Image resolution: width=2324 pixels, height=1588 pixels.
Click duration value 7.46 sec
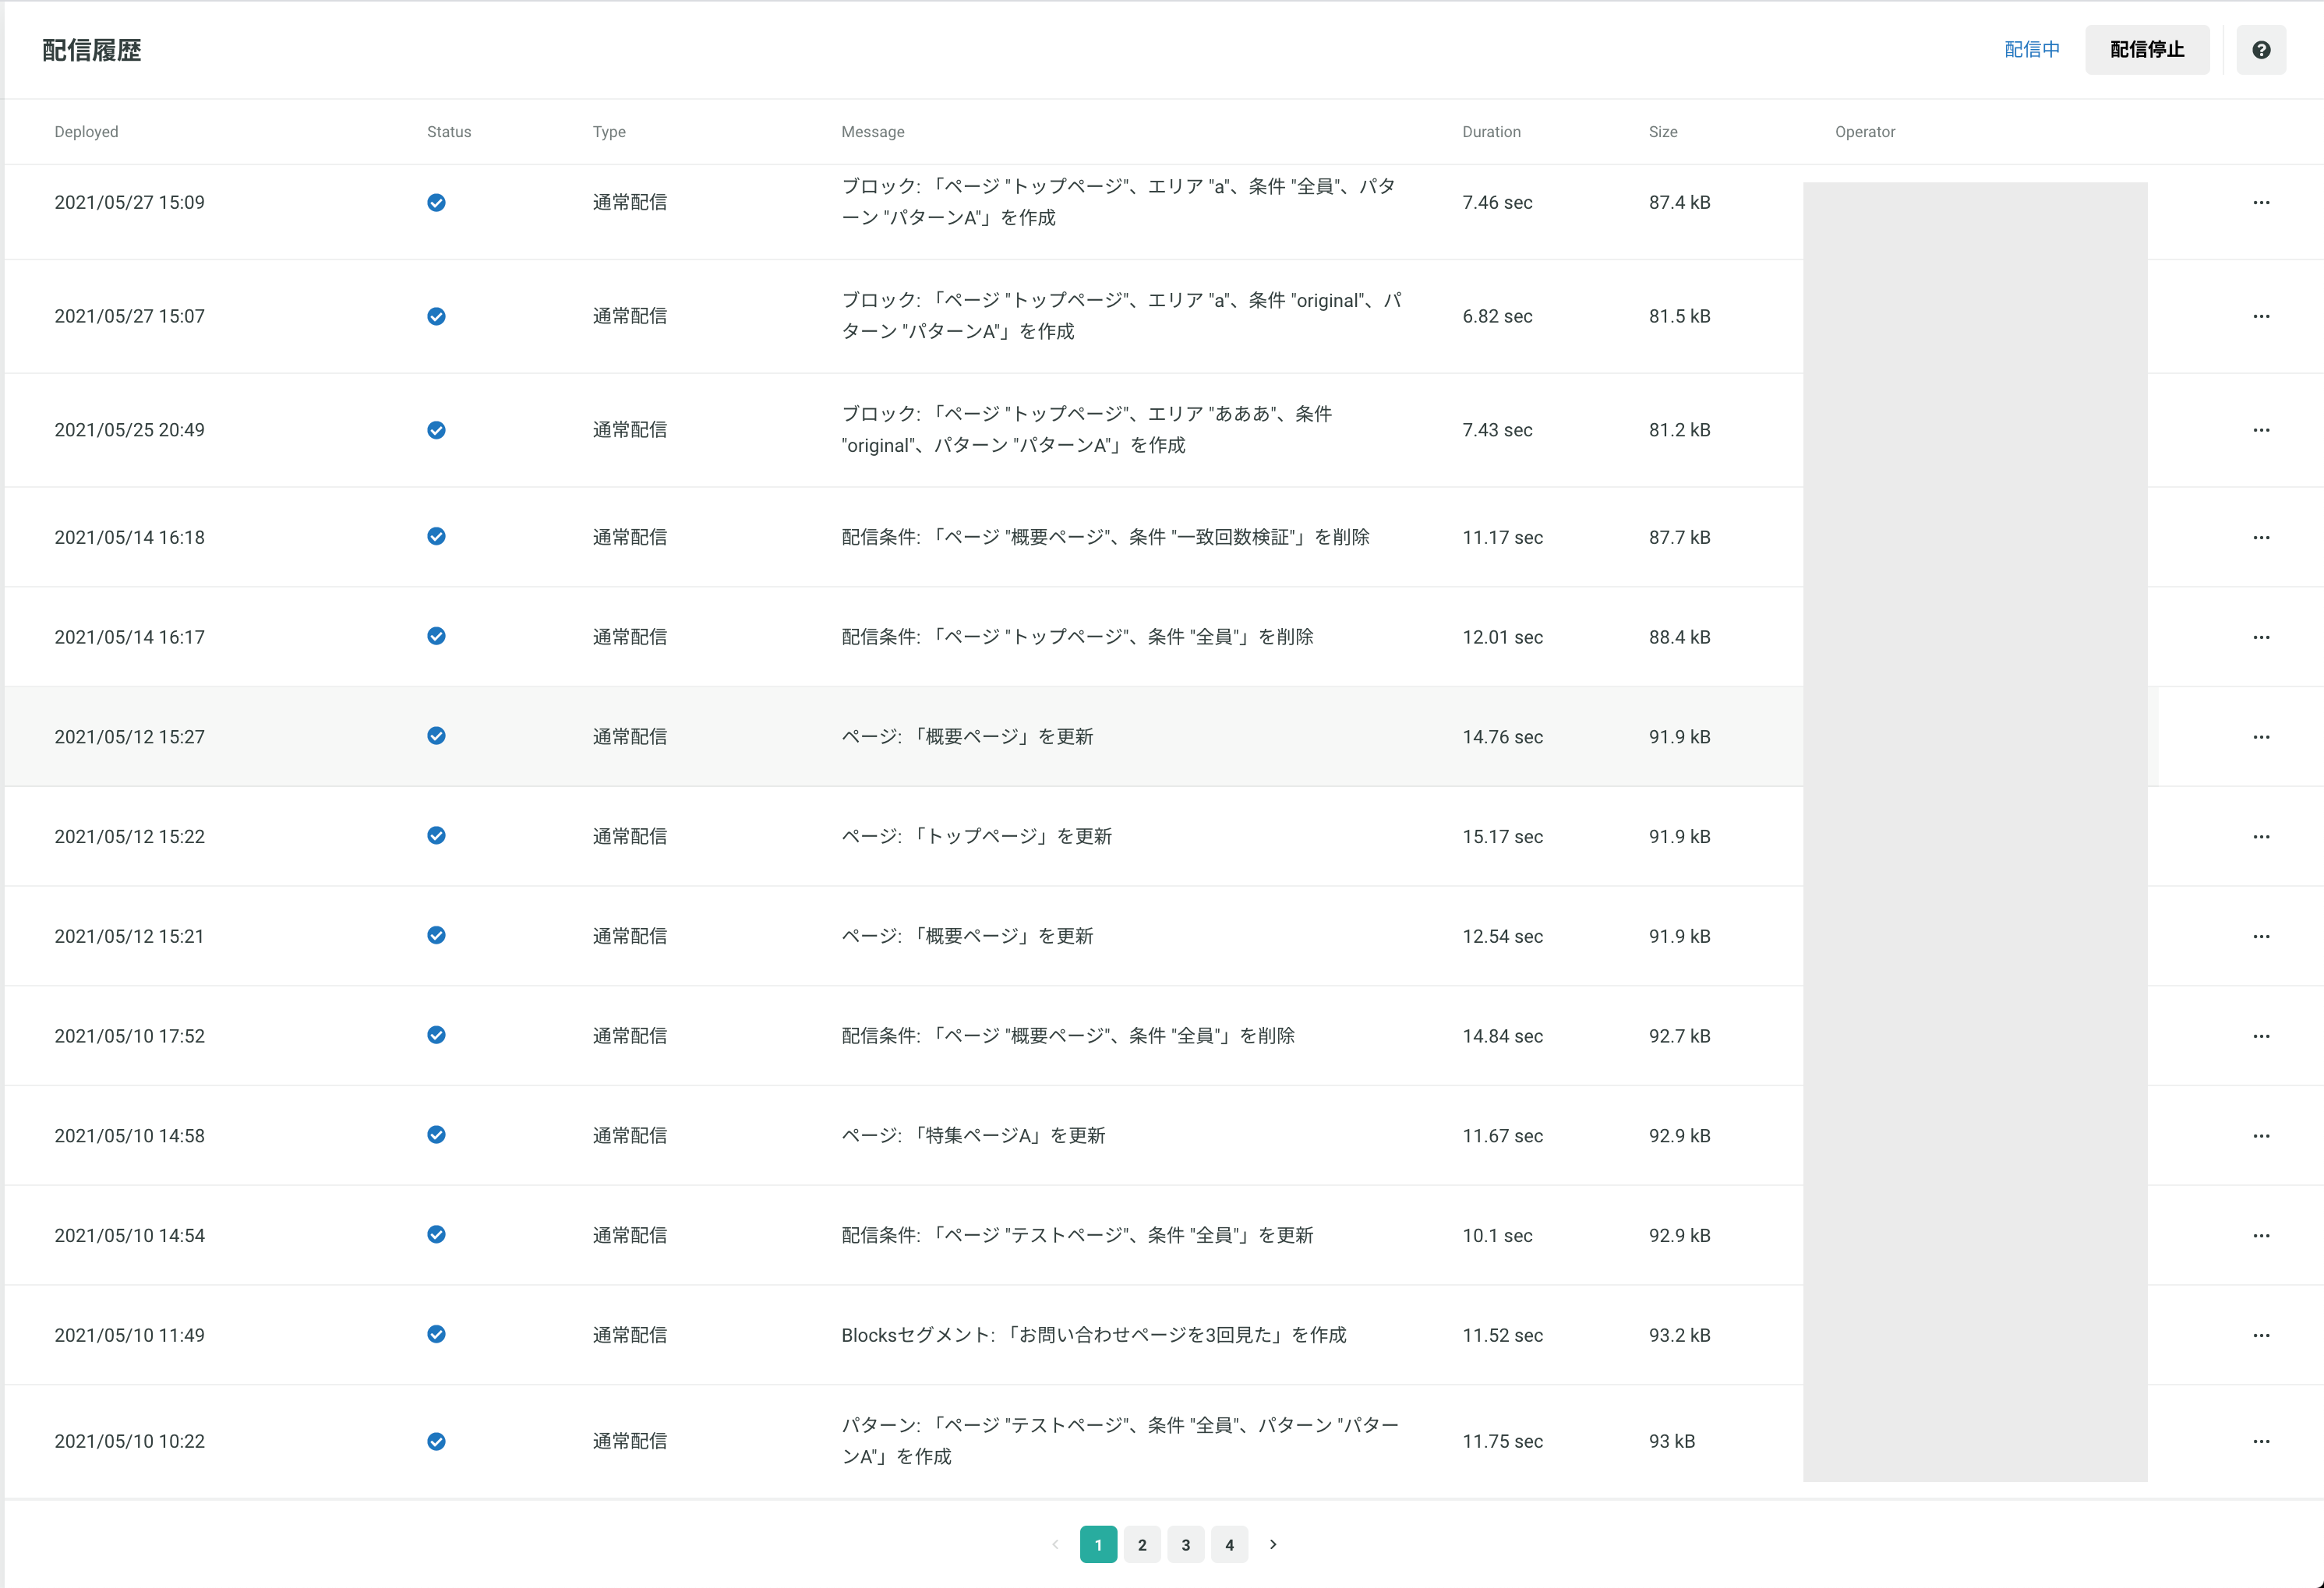click(1497, 203)
